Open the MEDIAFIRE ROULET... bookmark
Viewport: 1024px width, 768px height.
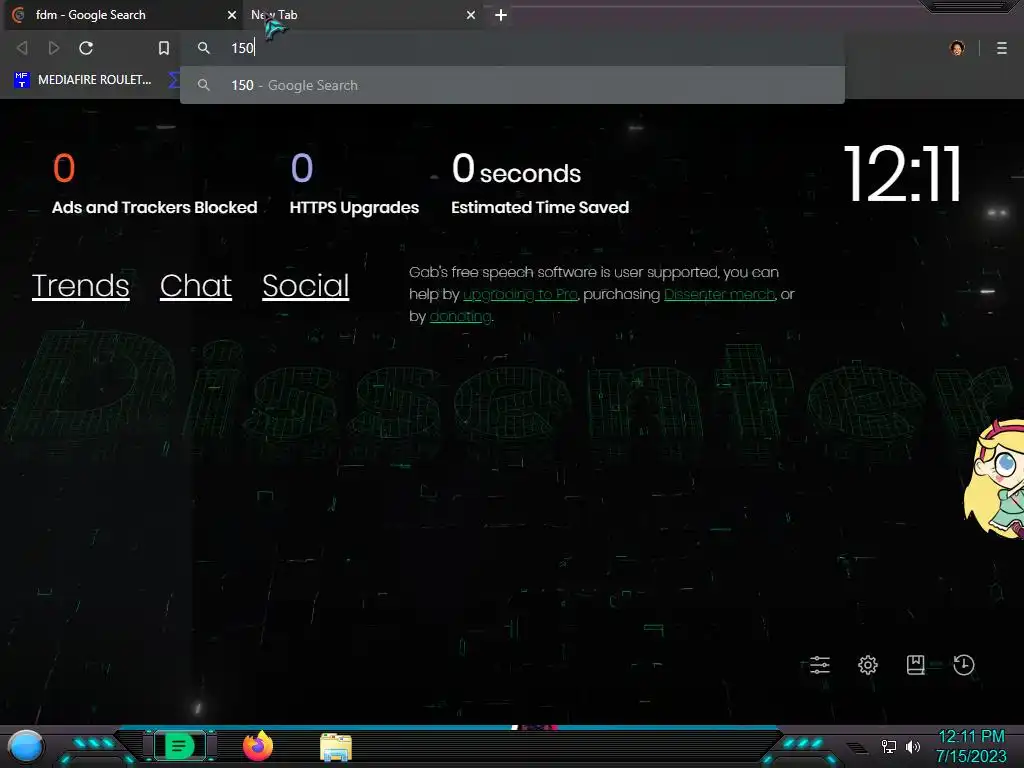pos(83,80)
